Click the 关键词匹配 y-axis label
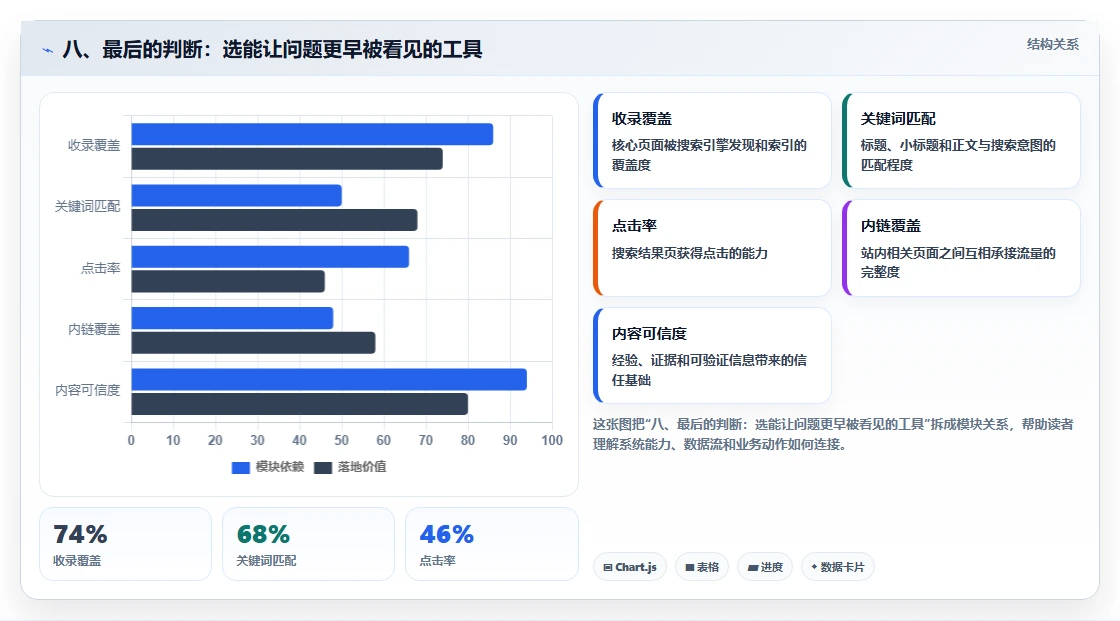 [x=87, y=207]
